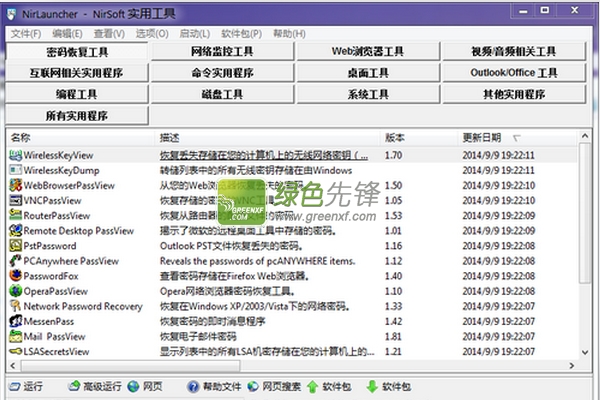Select the 桌面工具 category

point(368,73)
